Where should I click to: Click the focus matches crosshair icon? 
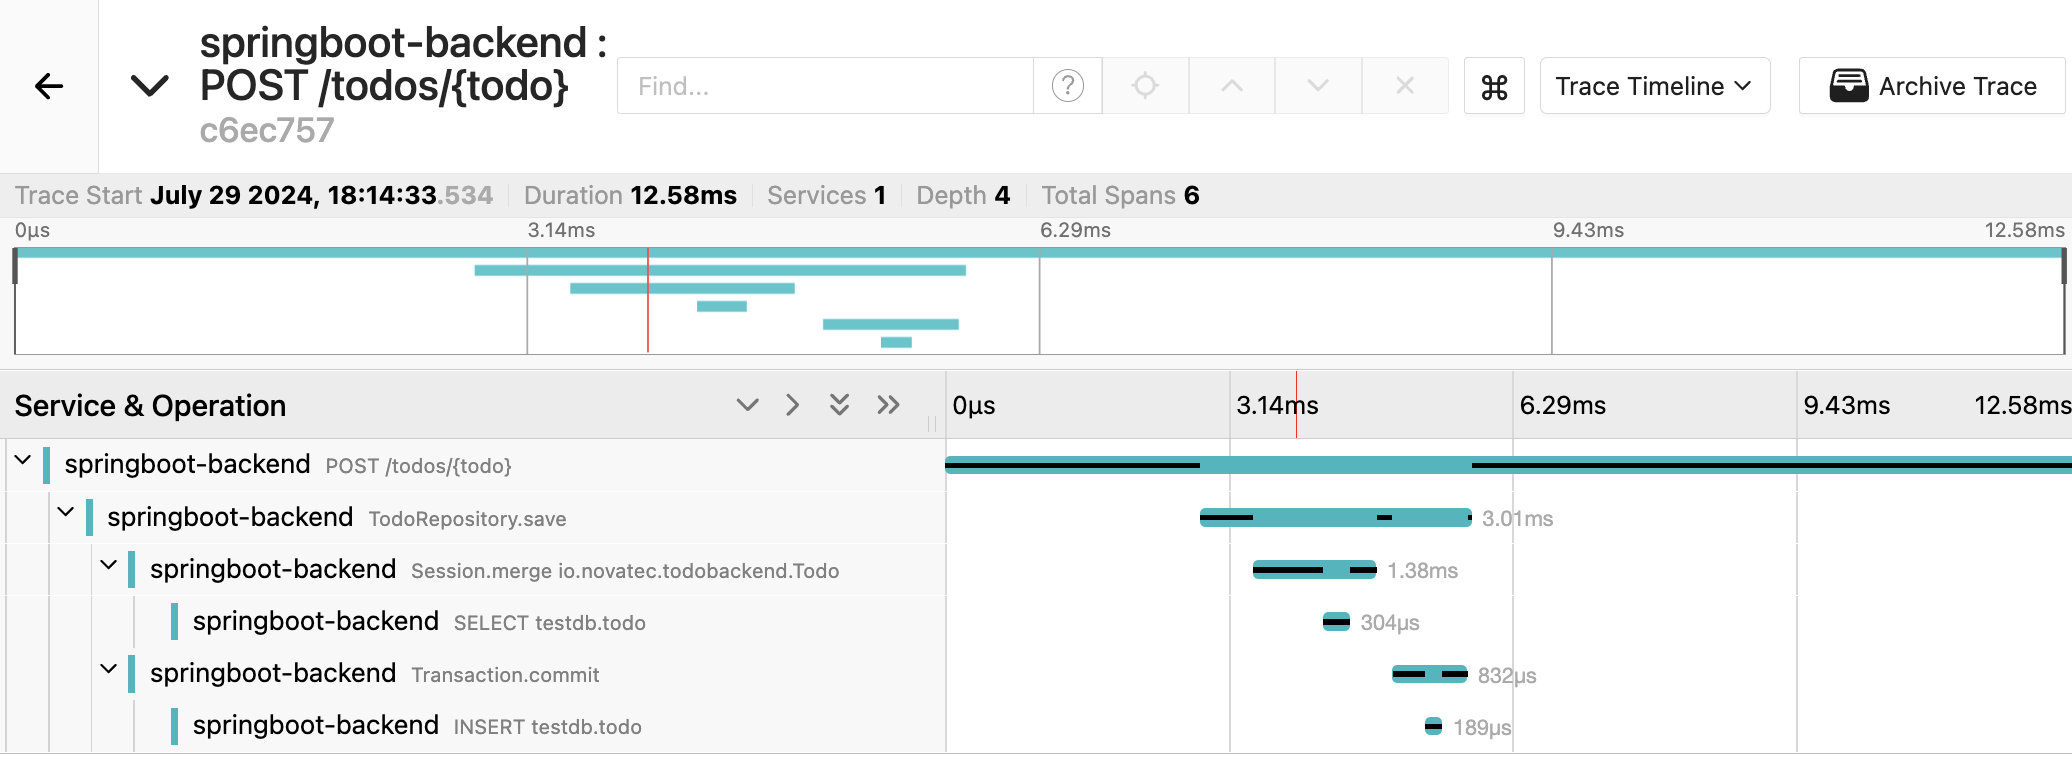click(1146, 86)
